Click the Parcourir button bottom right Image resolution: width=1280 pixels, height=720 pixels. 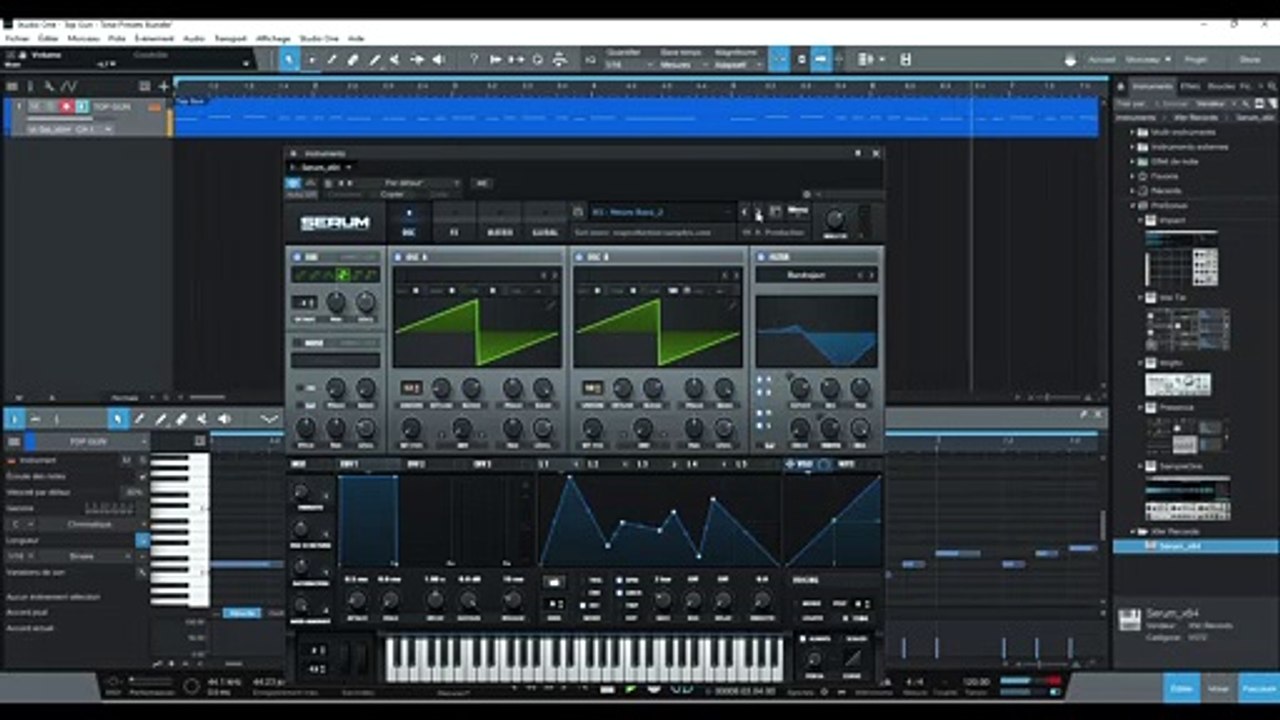[1258, 689]
